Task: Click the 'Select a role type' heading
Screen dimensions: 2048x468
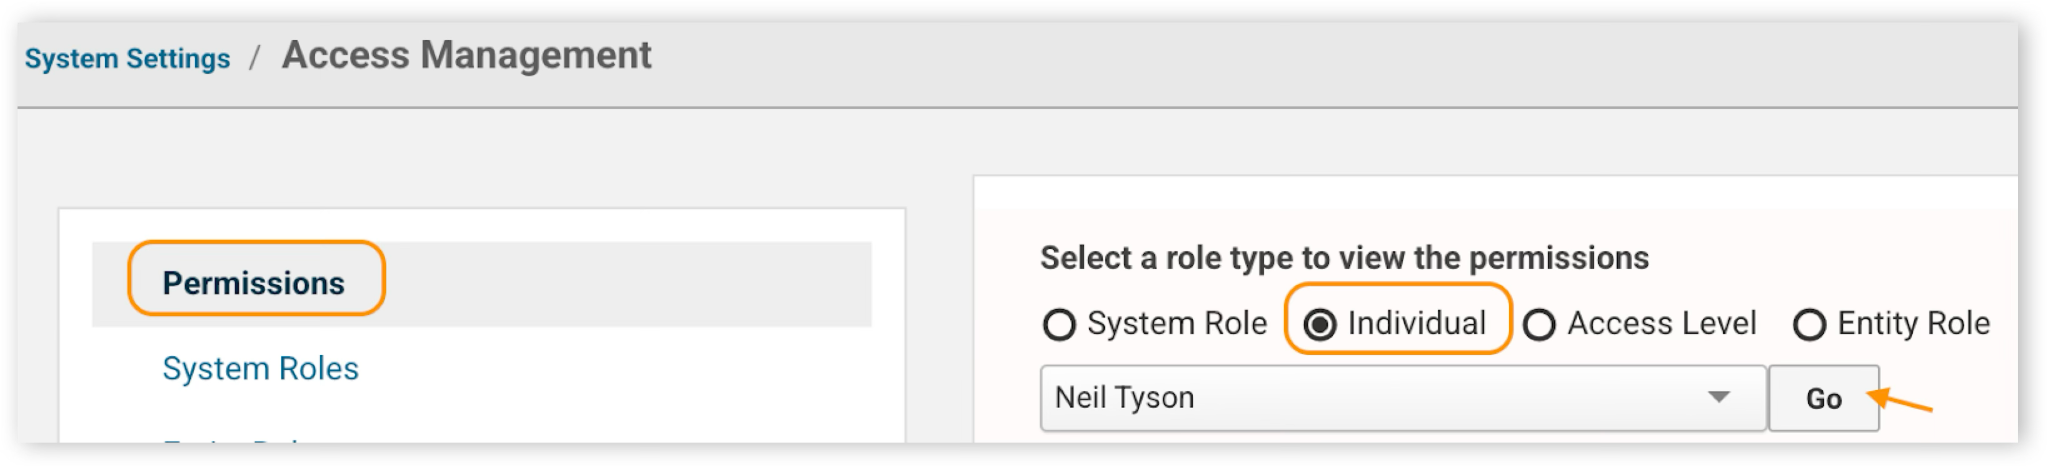Action: pos(1344,258)
